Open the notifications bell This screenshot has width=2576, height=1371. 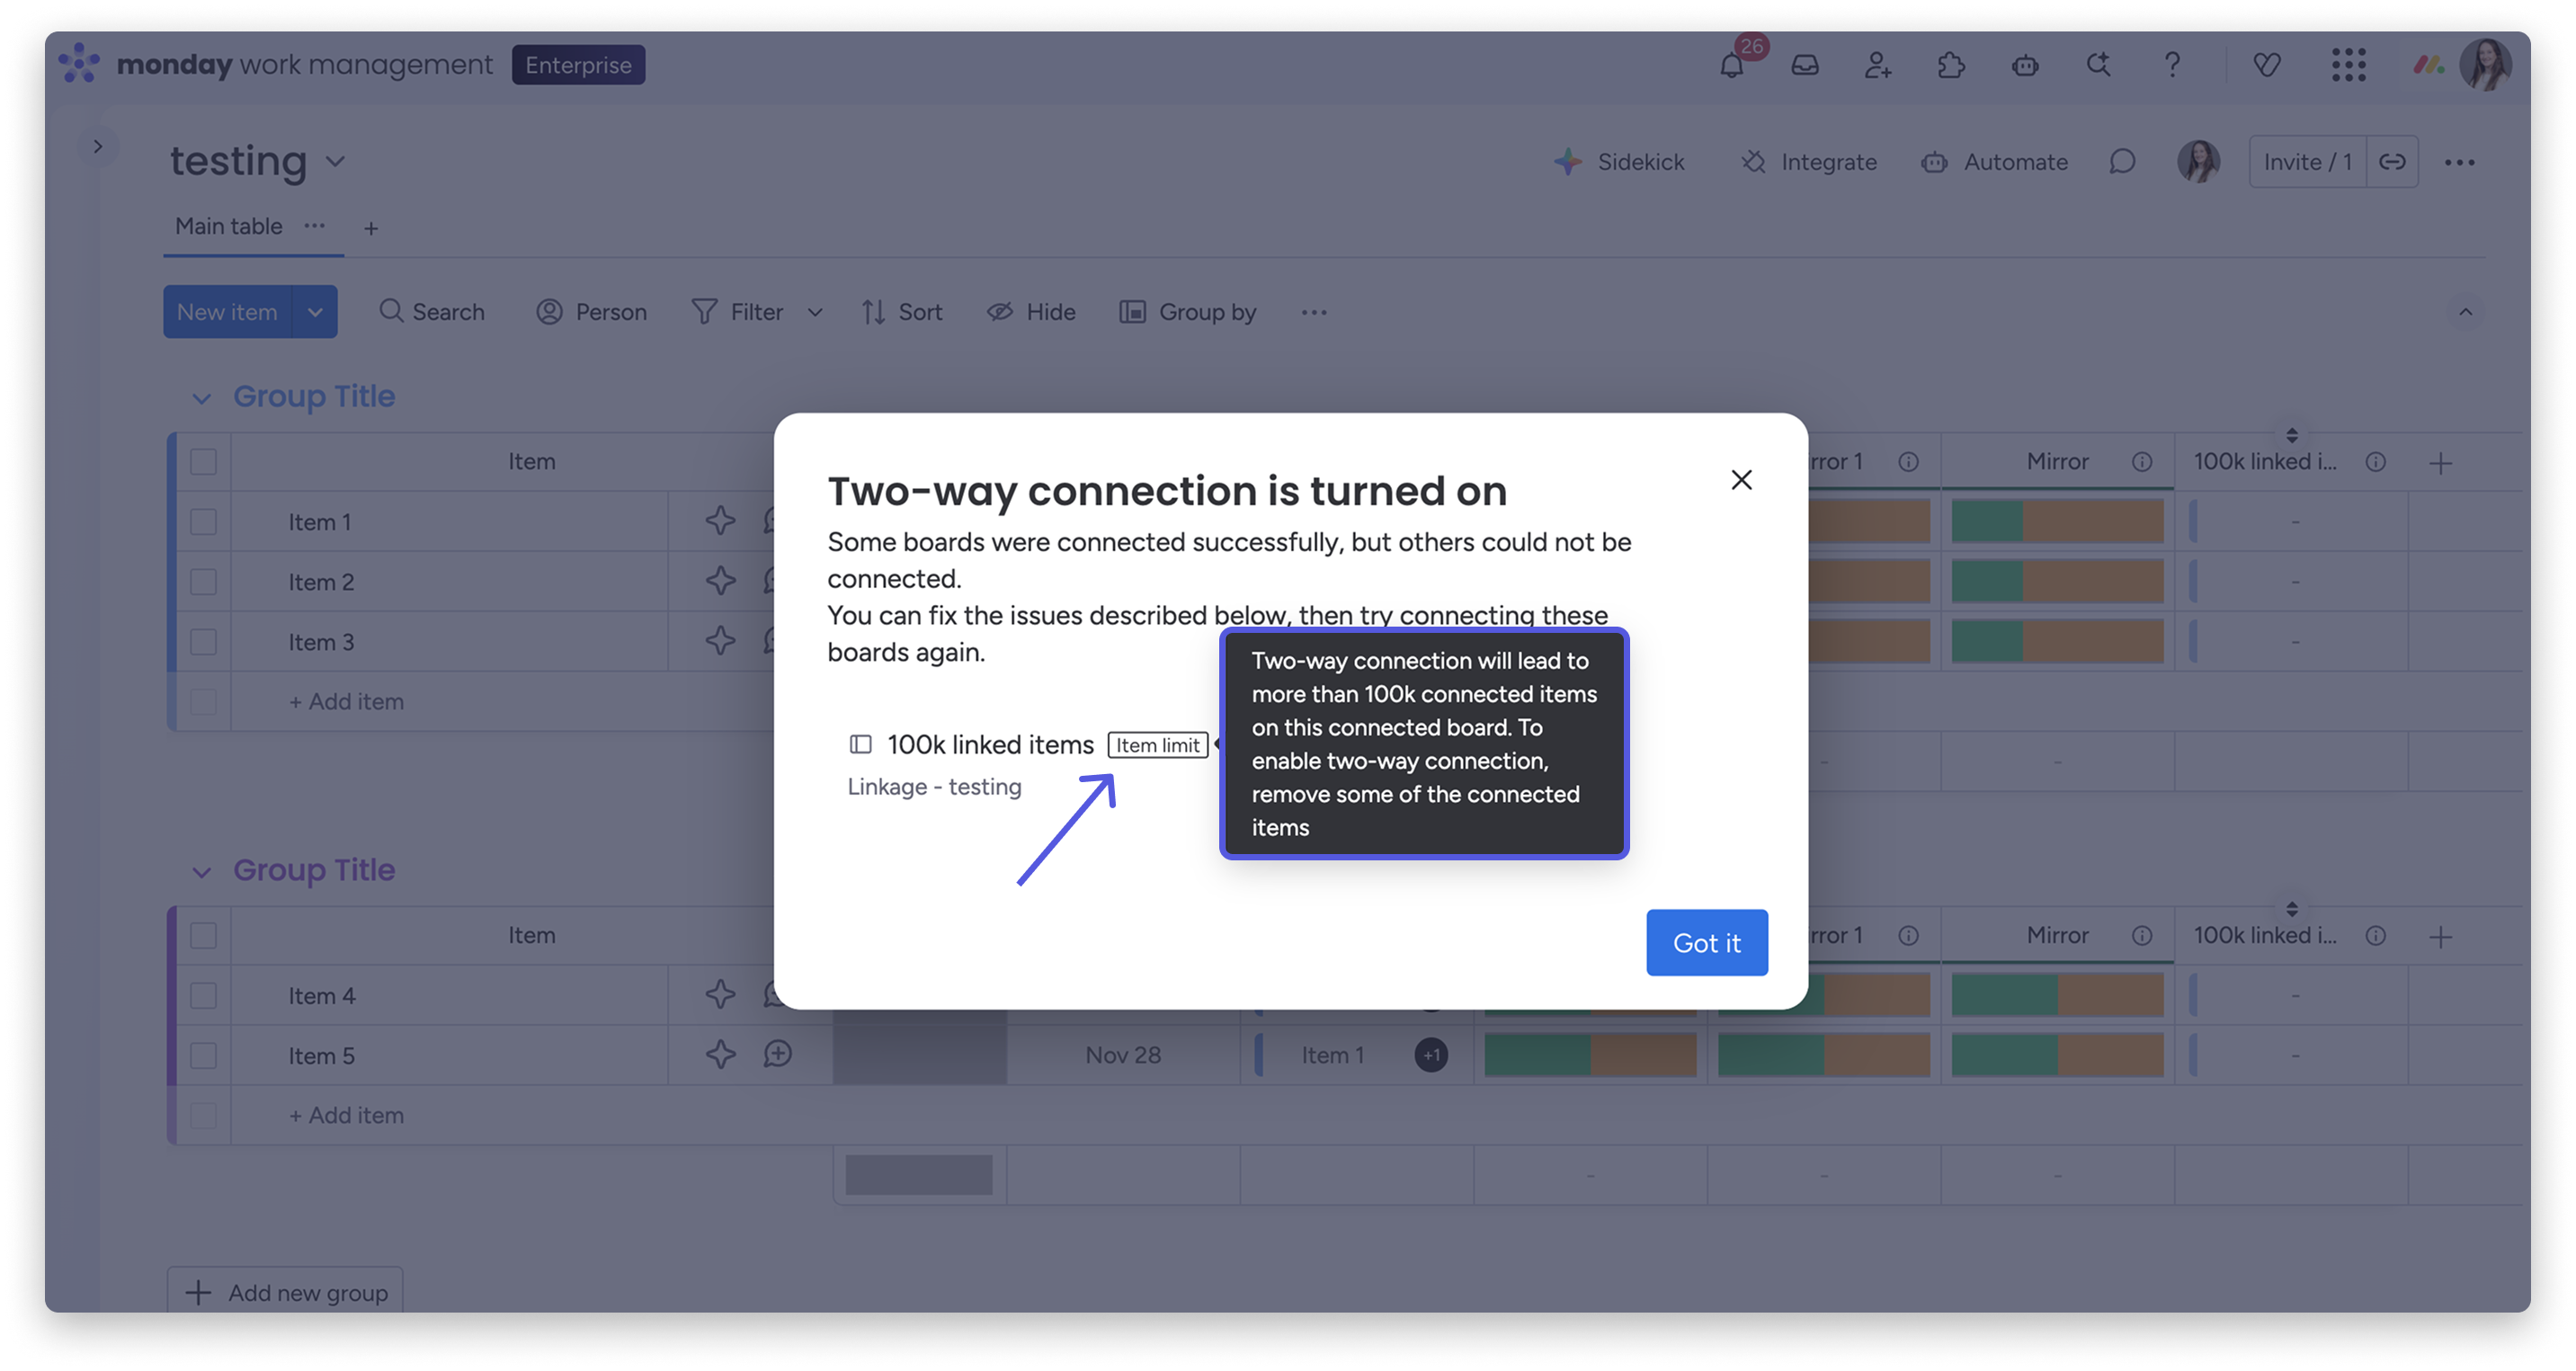(1731, 66)
